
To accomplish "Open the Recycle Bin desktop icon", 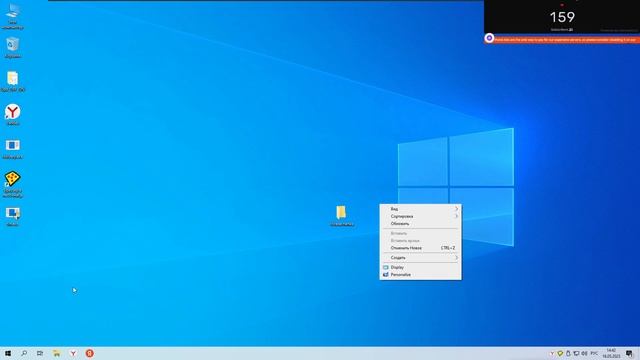I will 13,47.
